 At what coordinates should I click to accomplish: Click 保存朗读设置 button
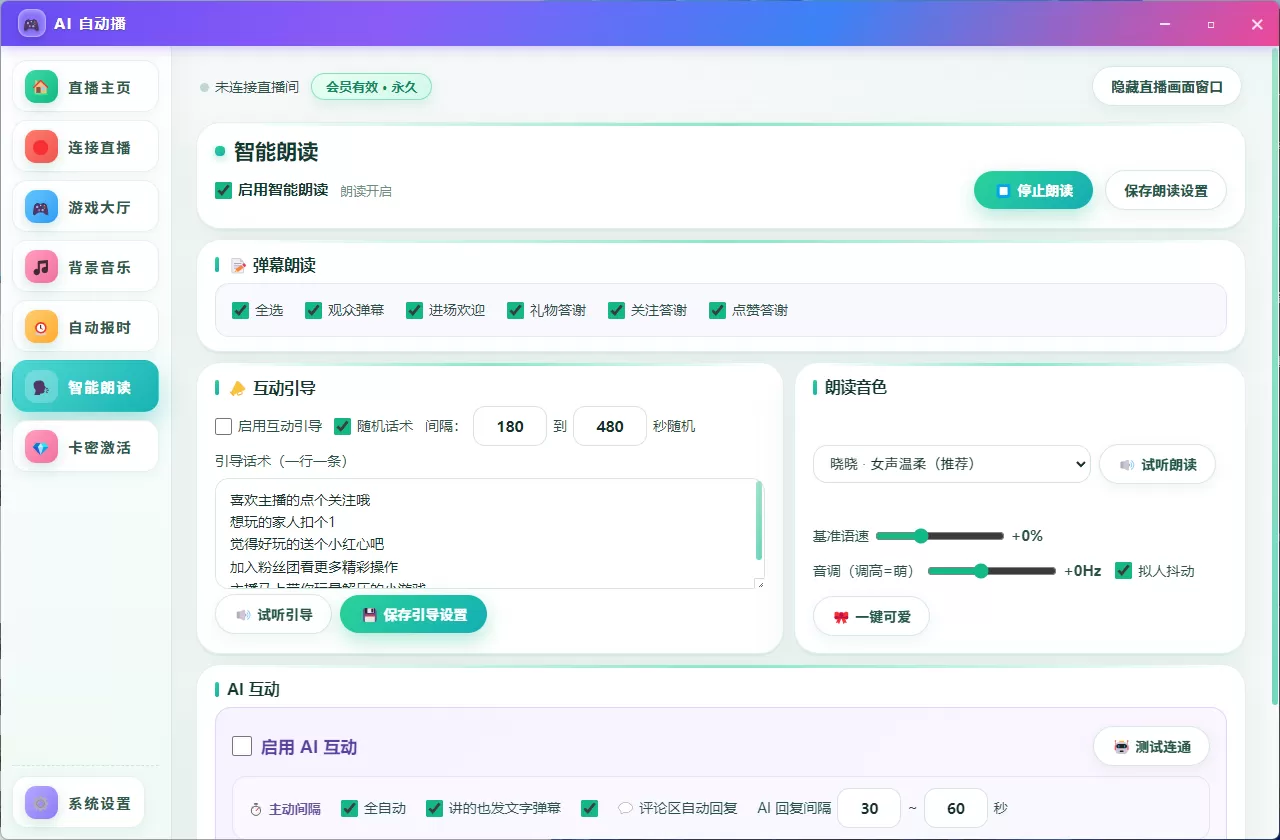click(1166, 190)
